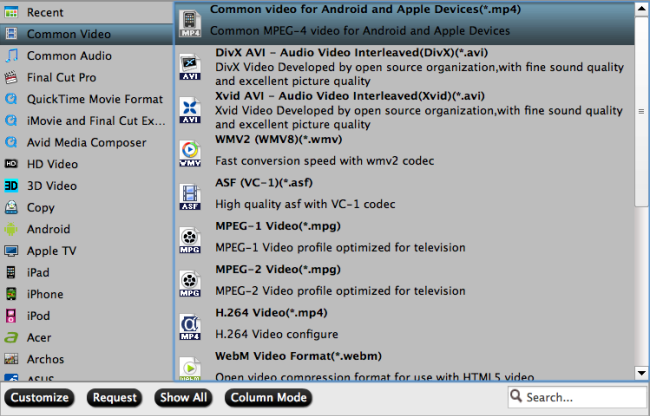This screenshot has height=416, width=650.
Task: Open the HD Video category
Action: (x=87, y=164)
